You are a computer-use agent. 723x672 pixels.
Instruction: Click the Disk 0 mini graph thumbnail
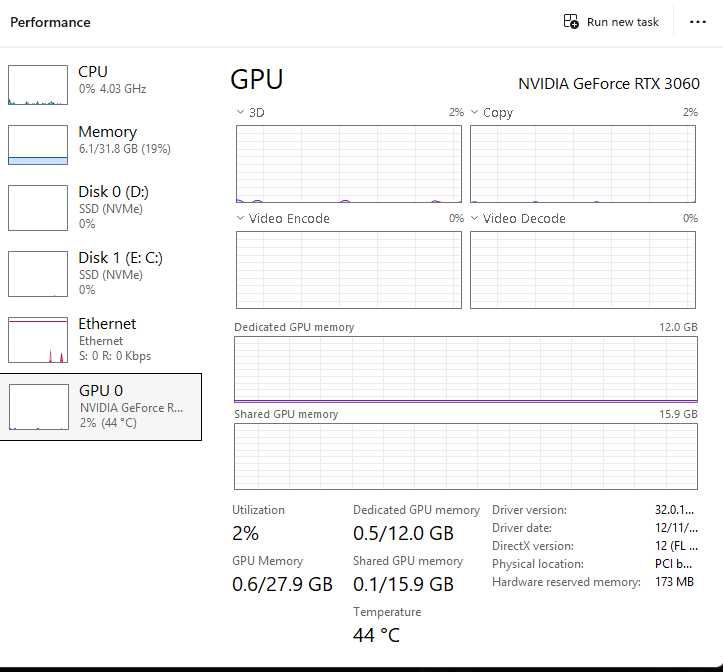tap(38, 208)
